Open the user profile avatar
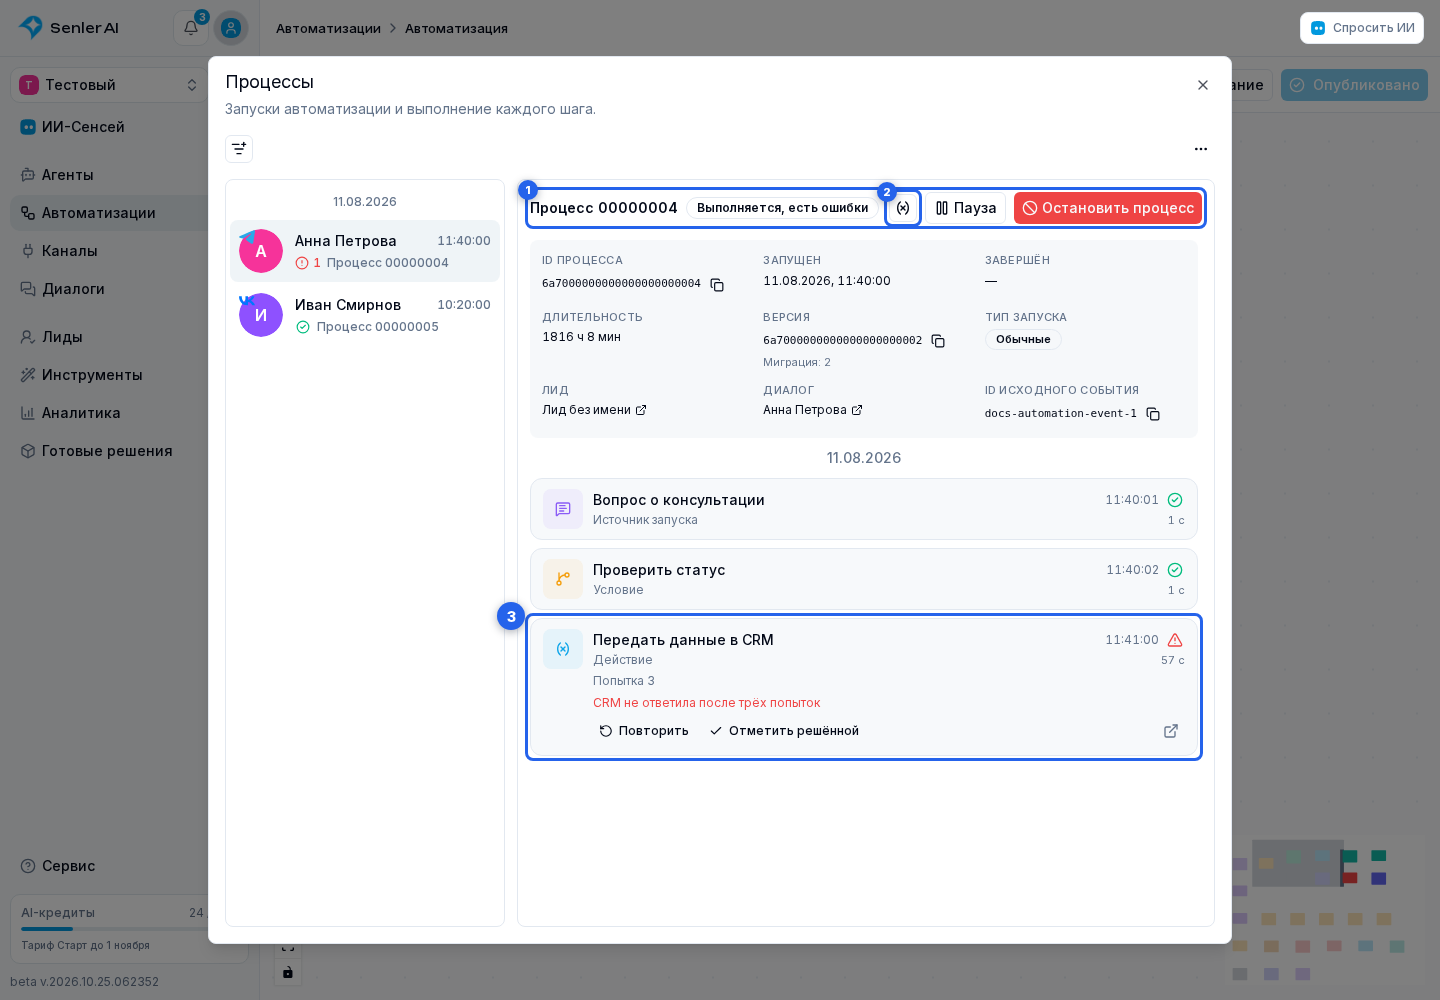This screenshot has width=1440, height=1000. pos(231,28)
